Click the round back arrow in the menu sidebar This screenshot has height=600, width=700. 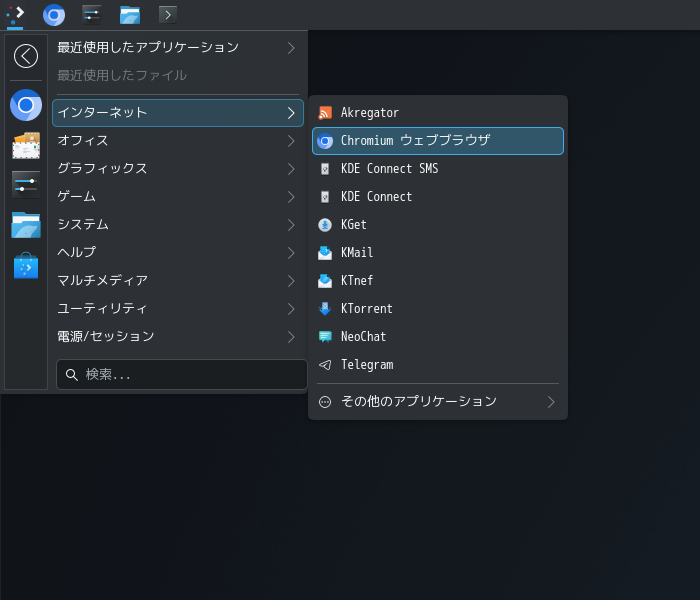coord(26,56)
